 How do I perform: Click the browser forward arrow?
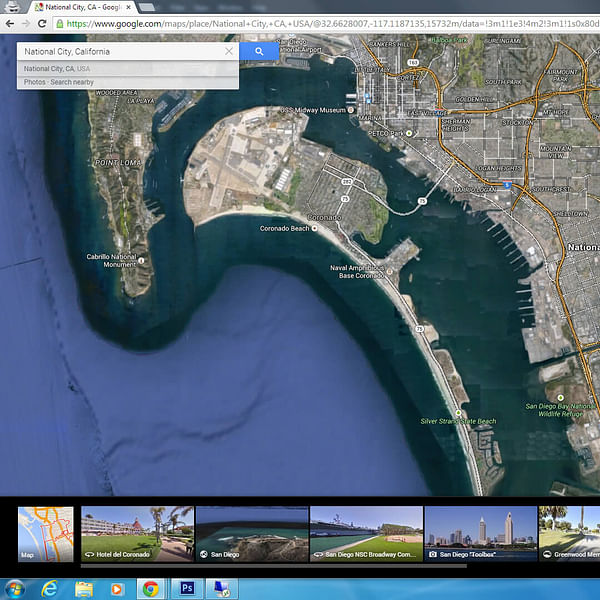pos(26,24)
